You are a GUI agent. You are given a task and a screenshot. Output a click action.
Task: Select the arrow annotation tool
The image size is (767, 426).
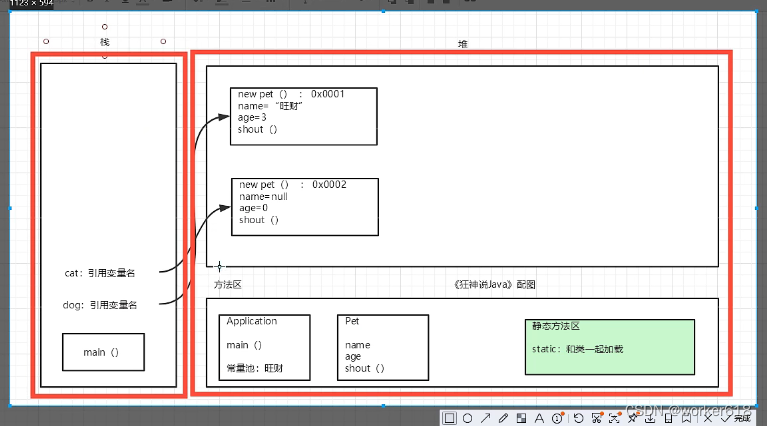click(x=485, y=418)
